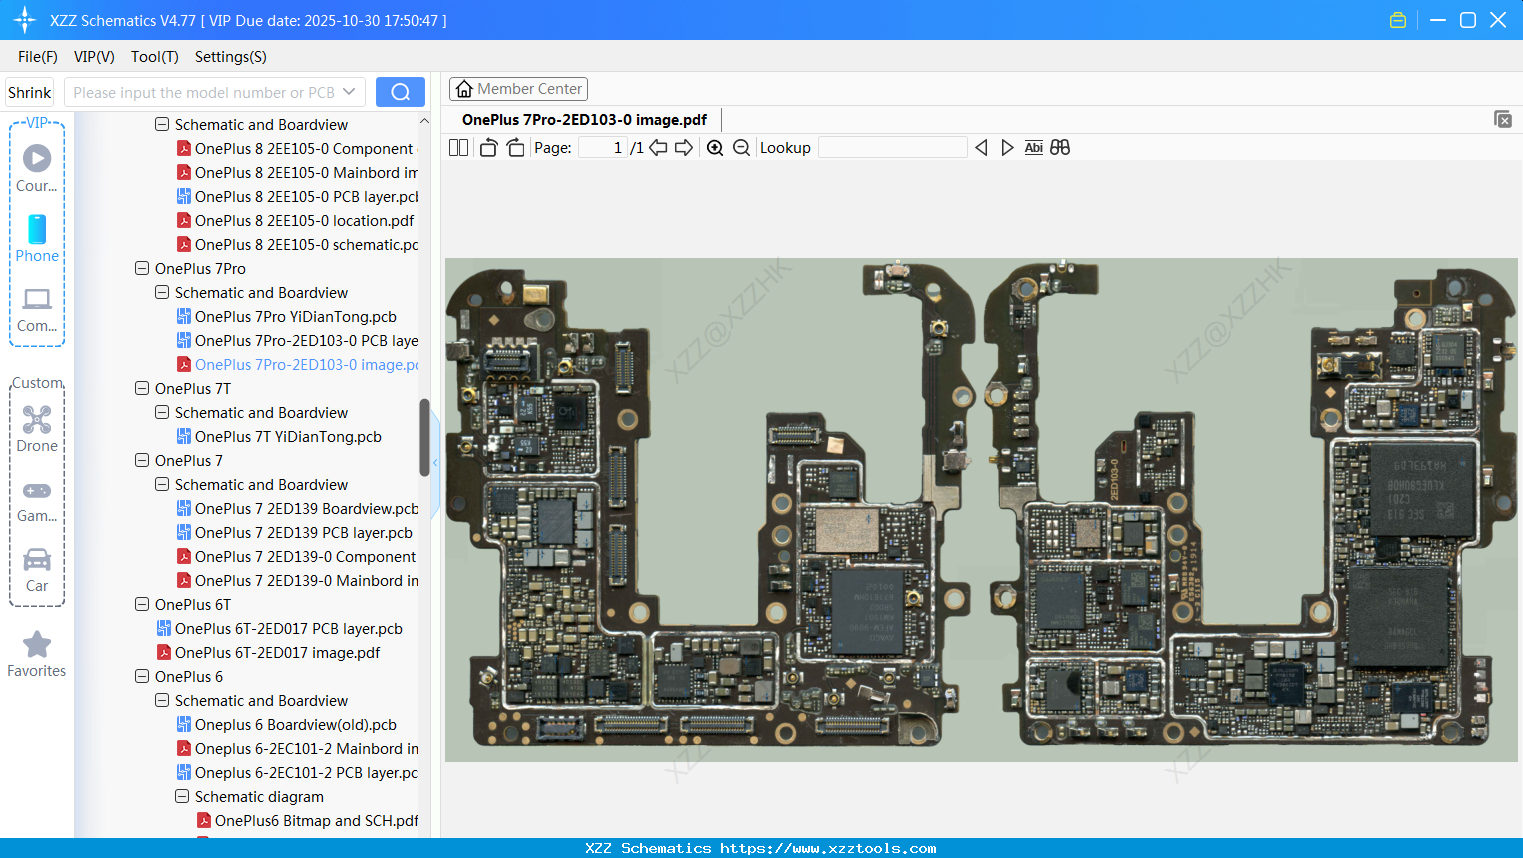This screenshot has height=858, width=1523.
Task: Open the model number dropdown arrow
Action: coord(349,92)
